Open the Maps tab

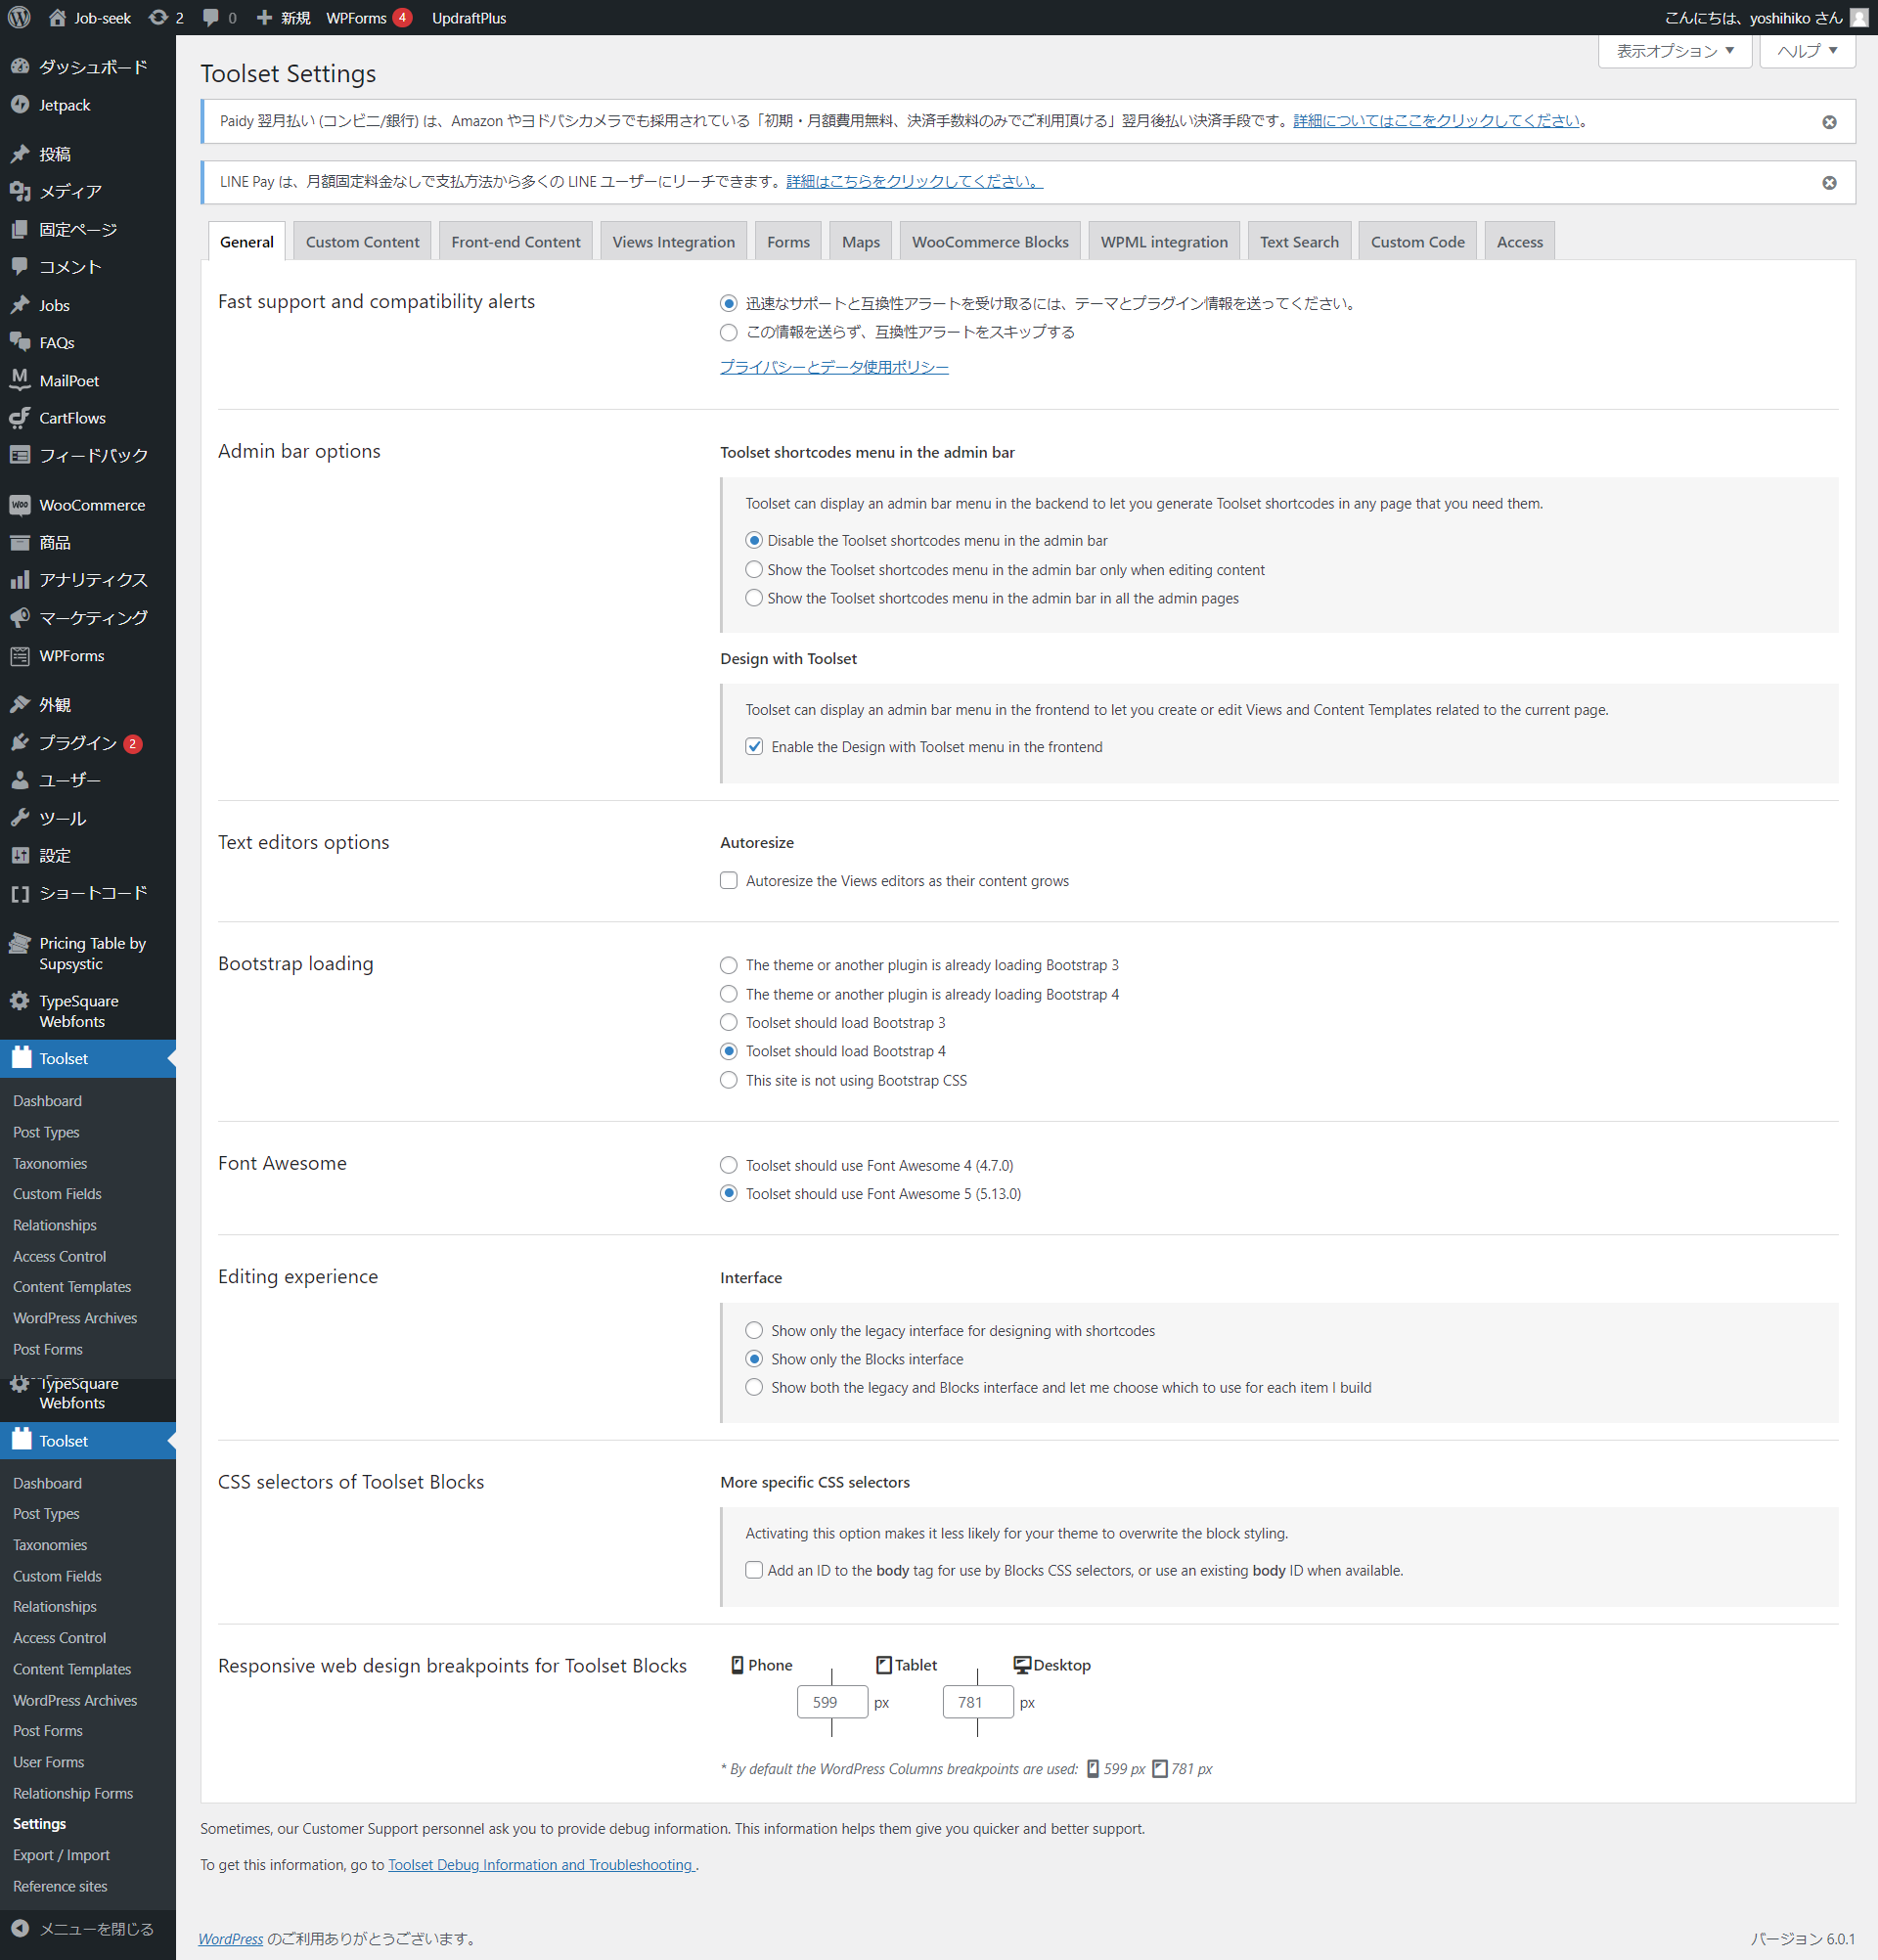pos(861,241)
